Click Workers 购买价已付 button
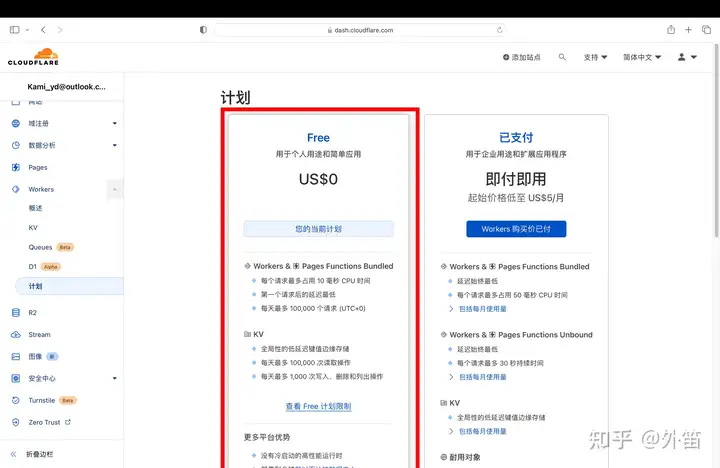This screenshot has height=468, width=720. click(x=516, y=229)
